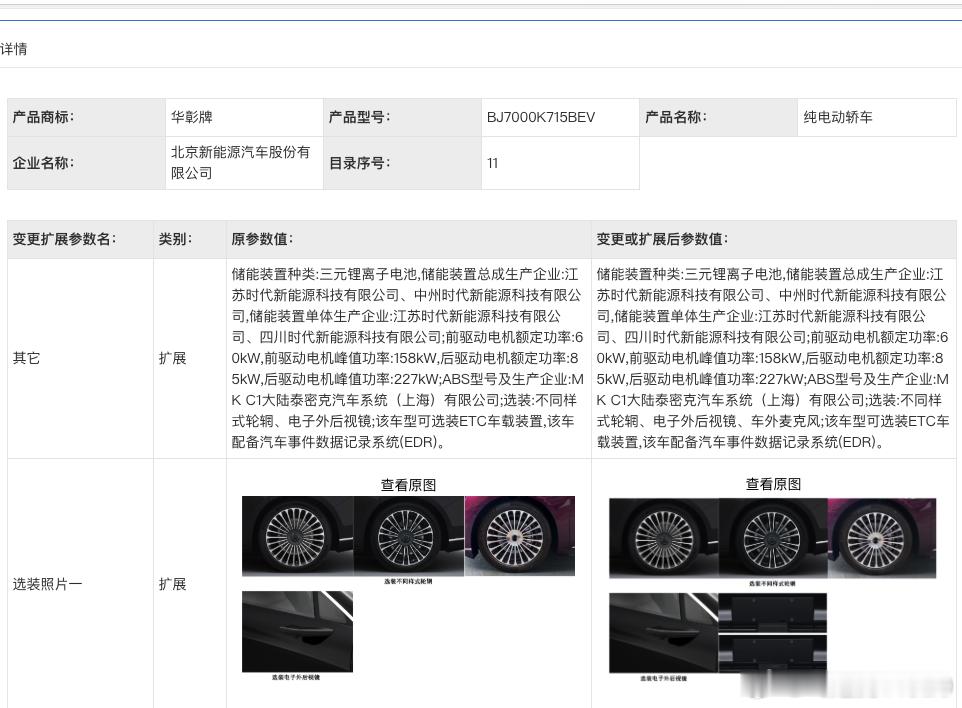Select the 选装照片一 row name cell

point(80,583)
